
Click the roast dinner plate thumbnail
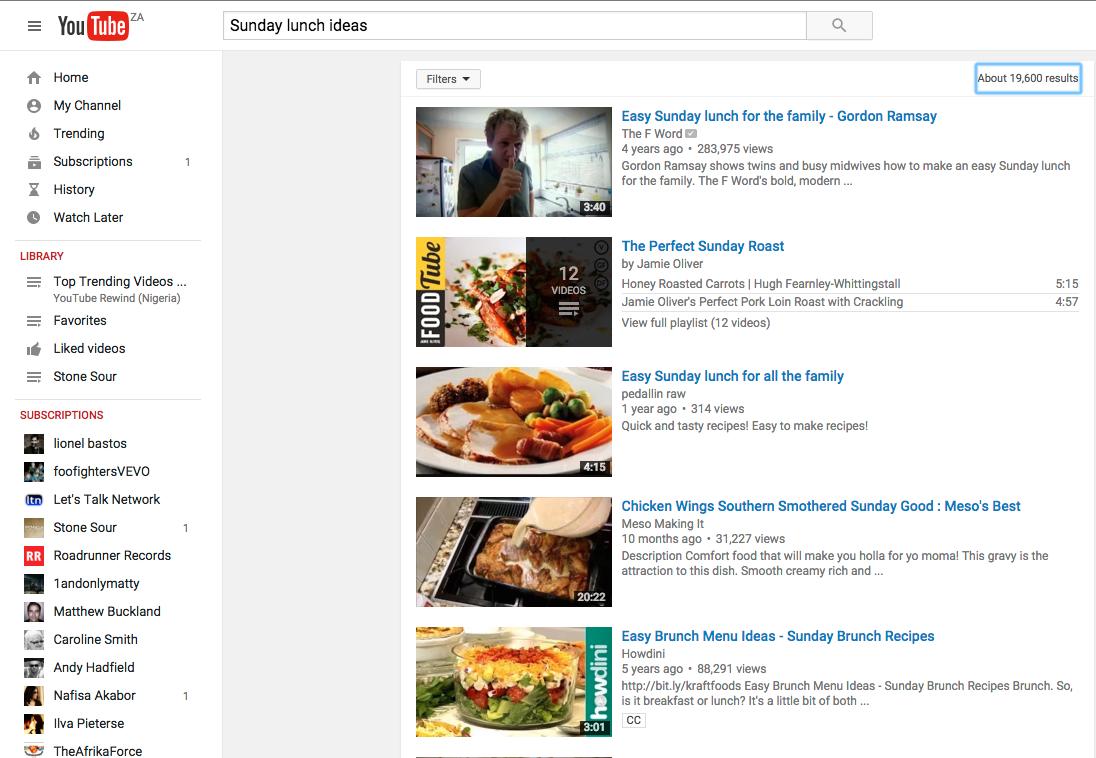point(514,422)
